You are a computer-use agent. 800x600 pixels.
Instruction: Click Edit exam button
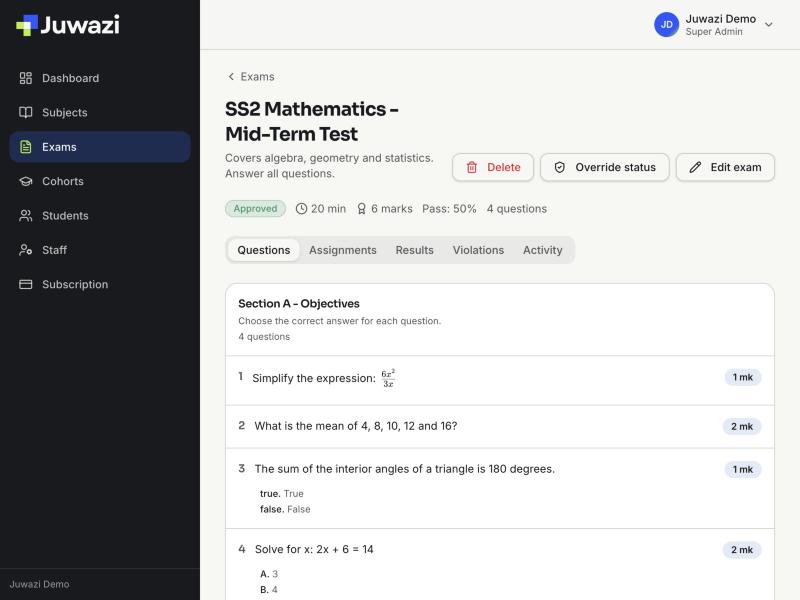[x=725, y=167]
